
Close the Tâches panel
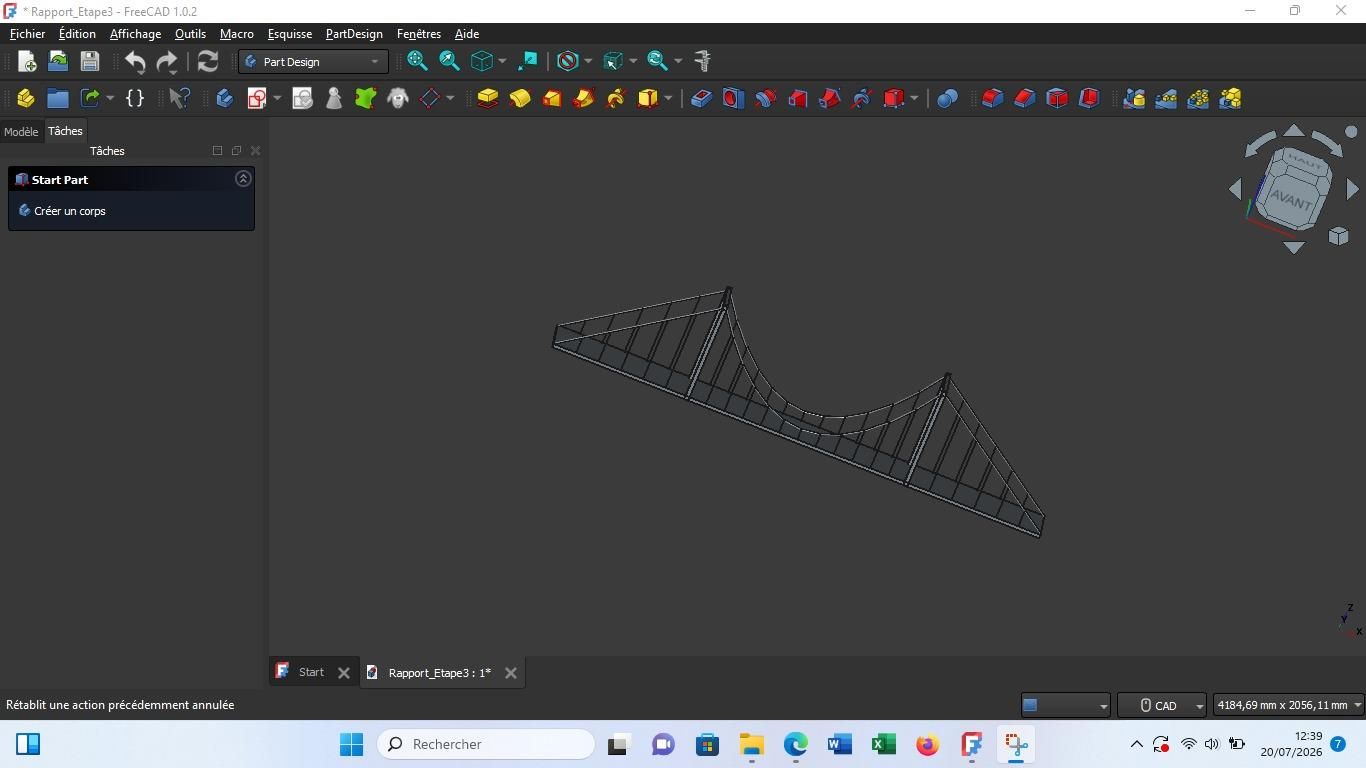[x=255, y=151]
